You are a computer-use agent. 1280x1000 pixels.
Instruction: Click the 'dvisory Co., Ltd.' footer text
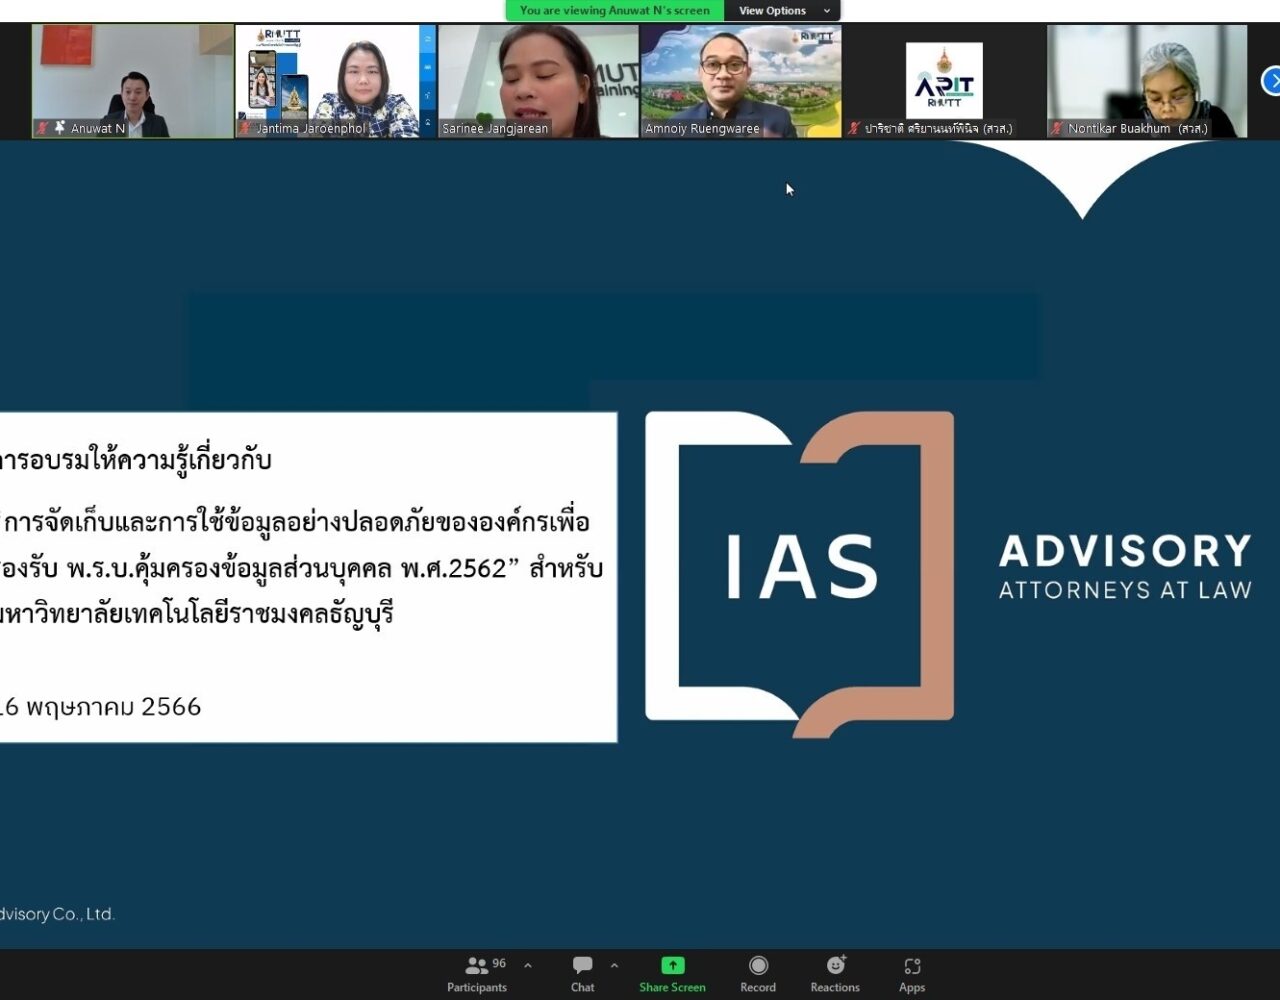tap(57, 914)
